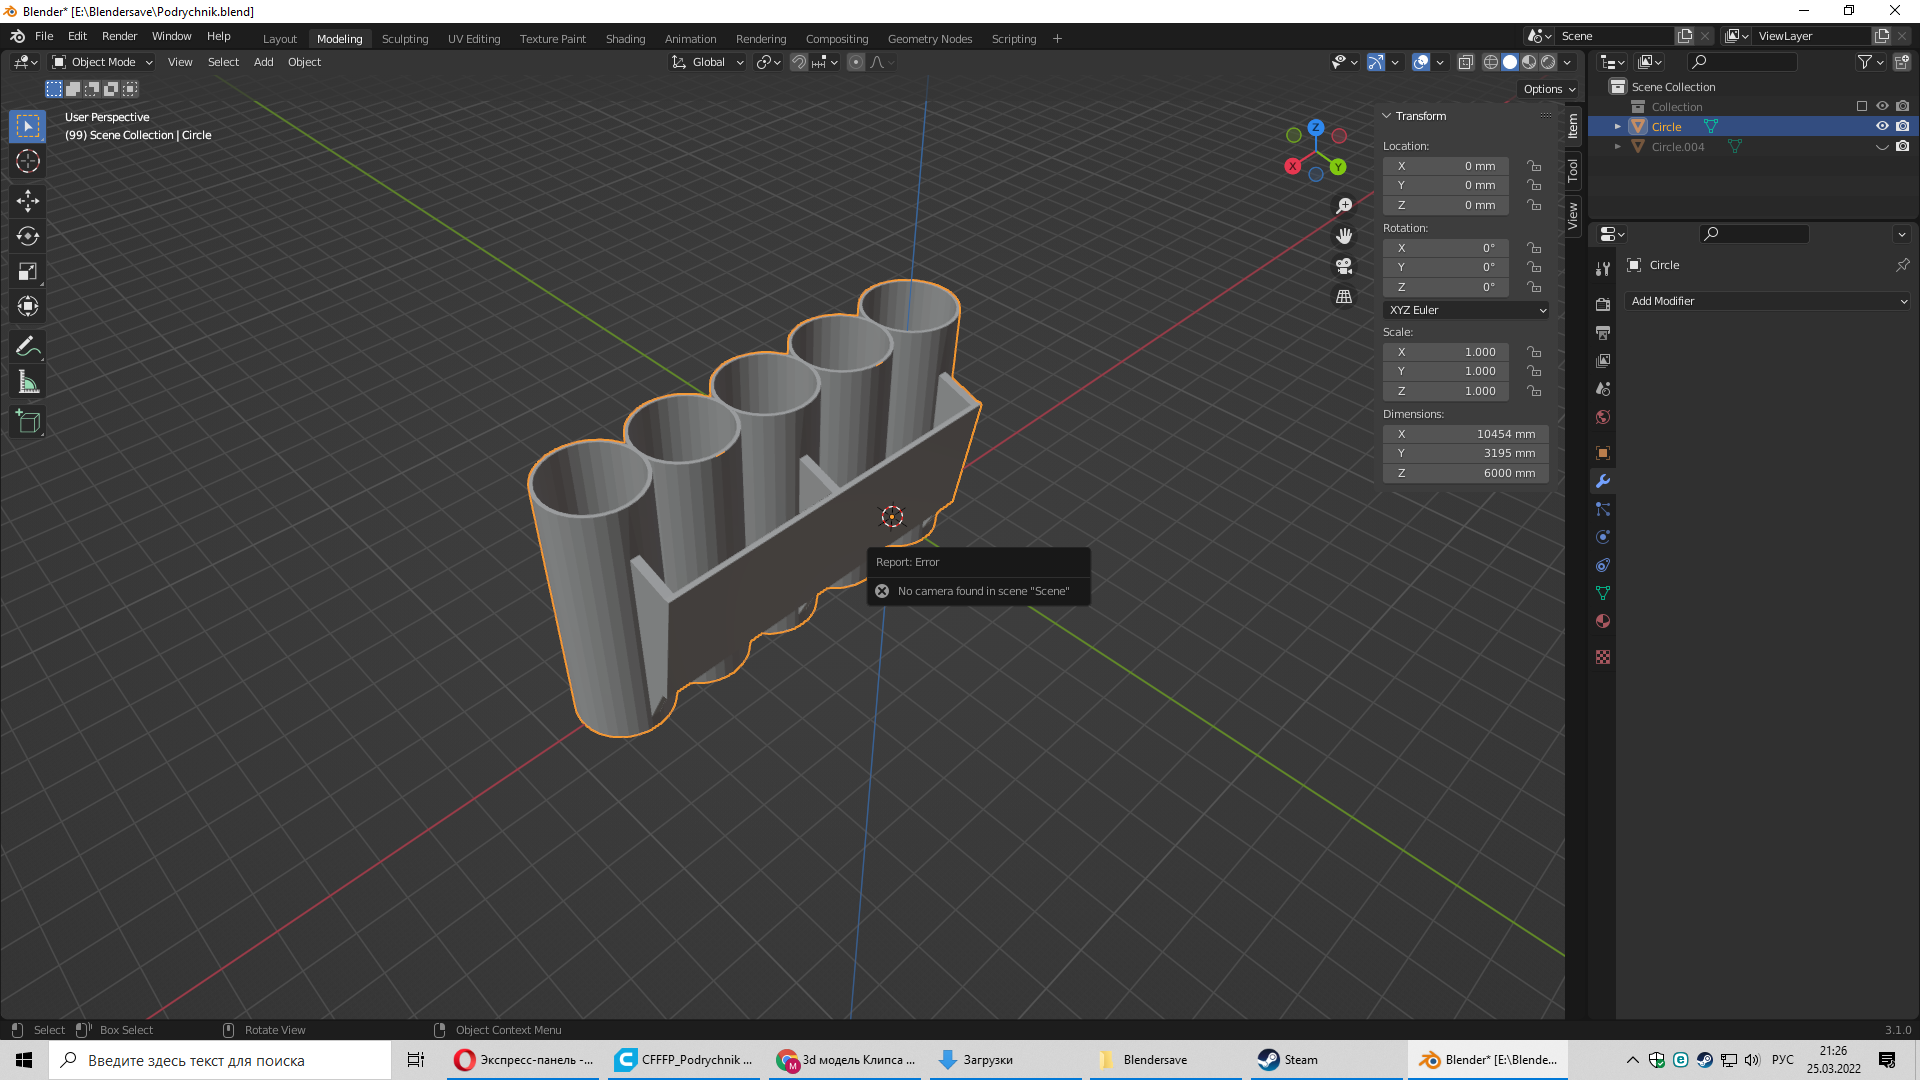
Task: Open World properties tab
Action: (x=1603, y=417)
